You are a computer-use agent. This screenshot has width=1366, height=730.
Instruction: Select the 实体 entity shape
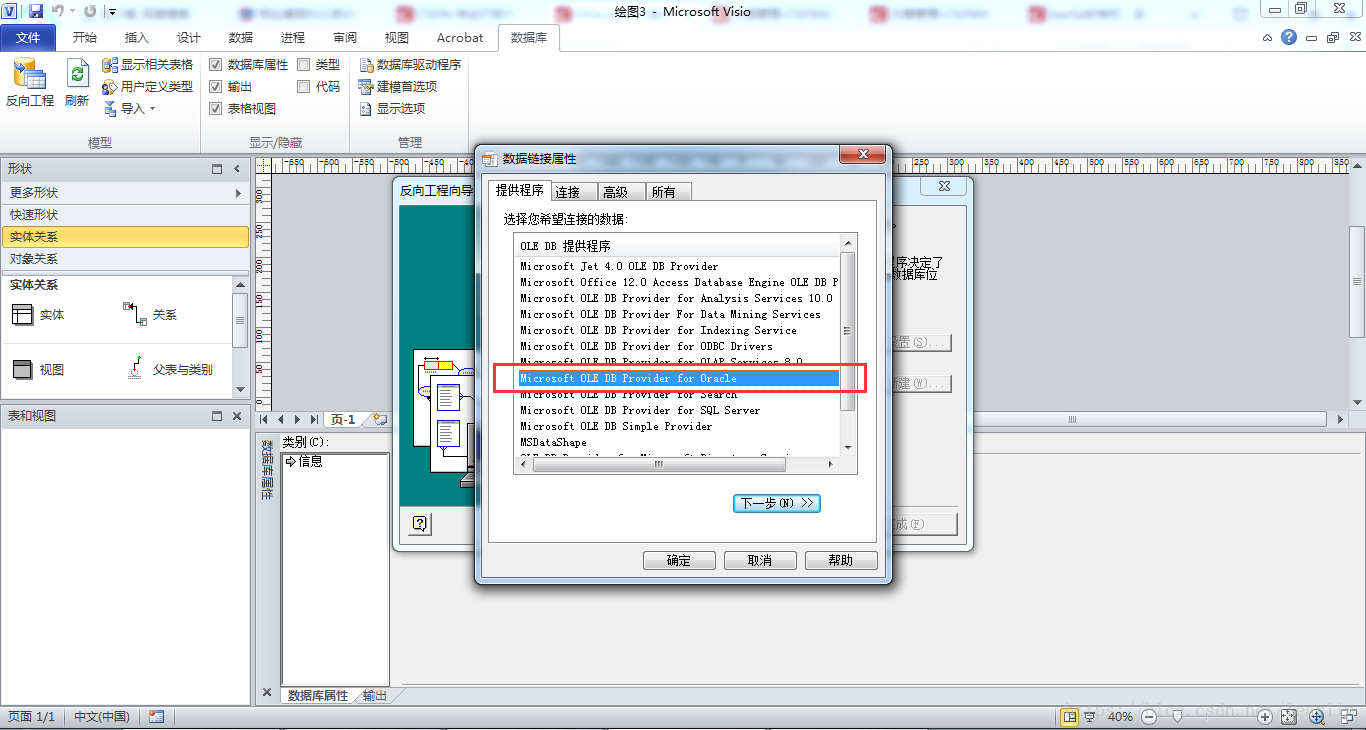click(38, 315)
